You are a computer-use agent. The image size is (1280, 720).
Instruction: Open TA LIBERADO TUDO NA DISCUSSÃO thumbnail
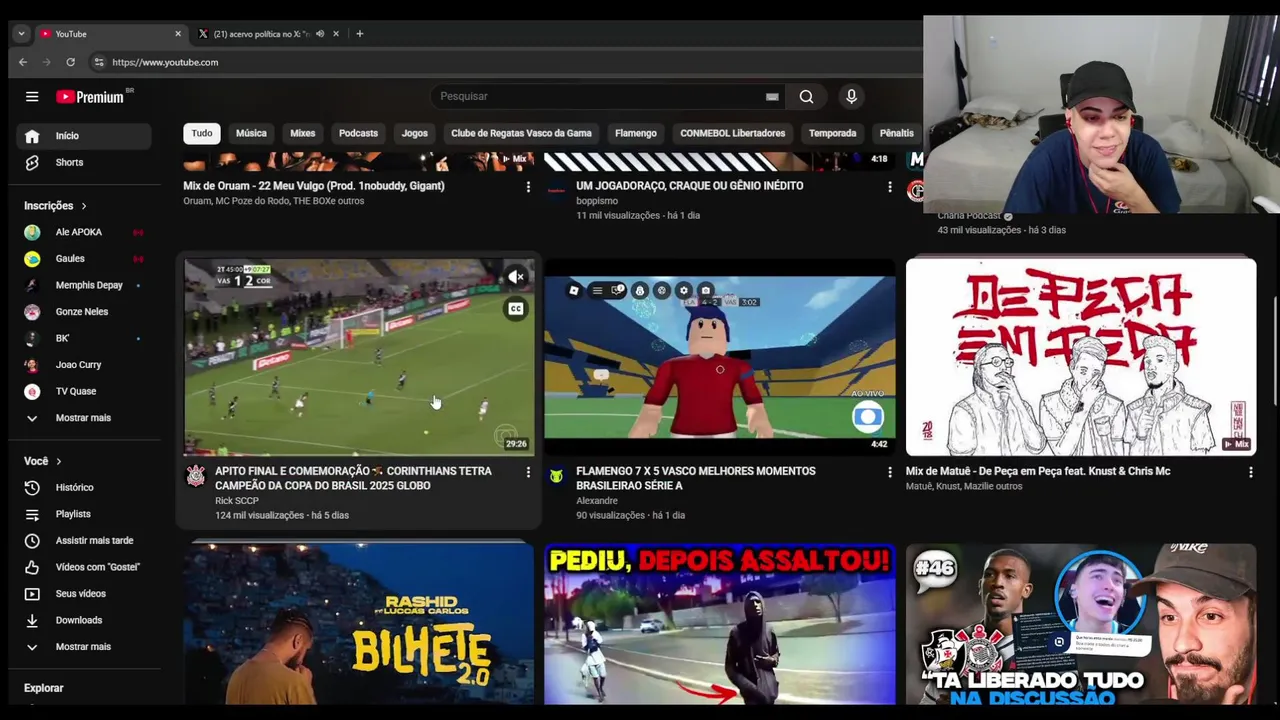click(1081, 624)
